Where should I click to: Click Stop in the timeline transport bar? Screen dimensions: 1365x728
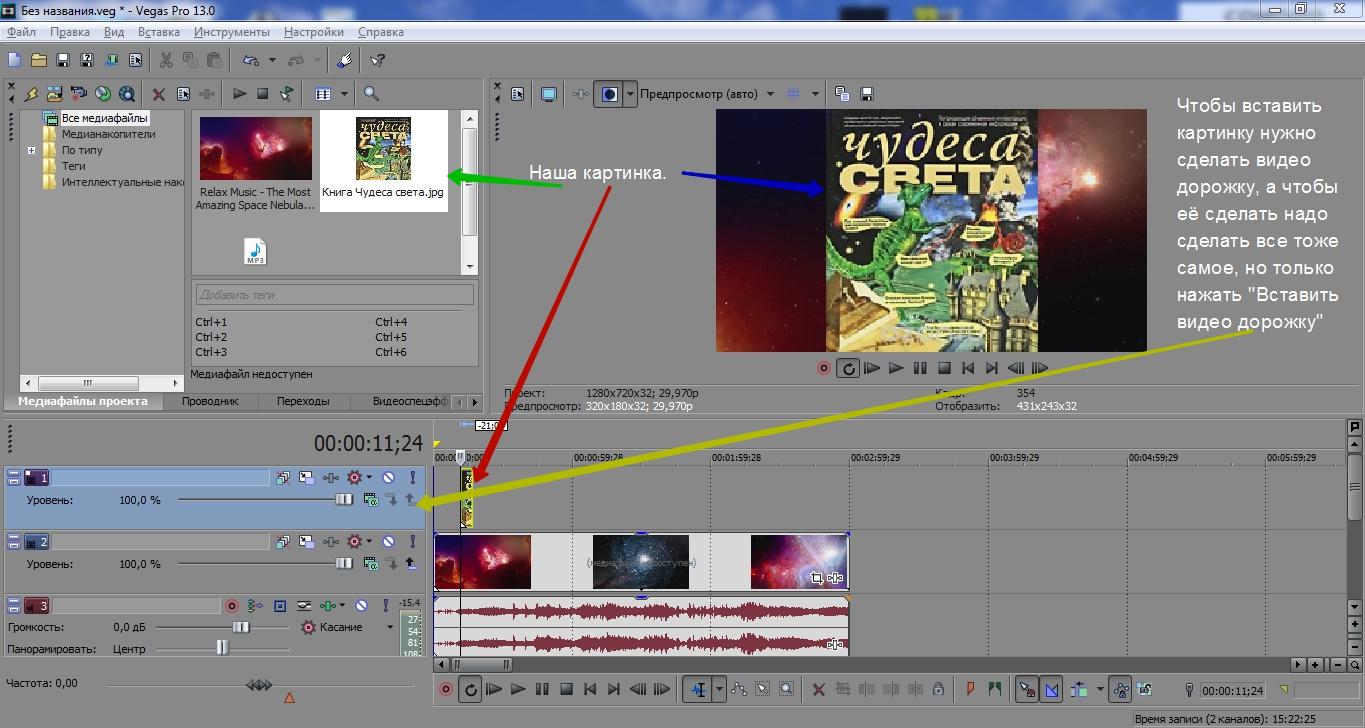pos(566,689)
